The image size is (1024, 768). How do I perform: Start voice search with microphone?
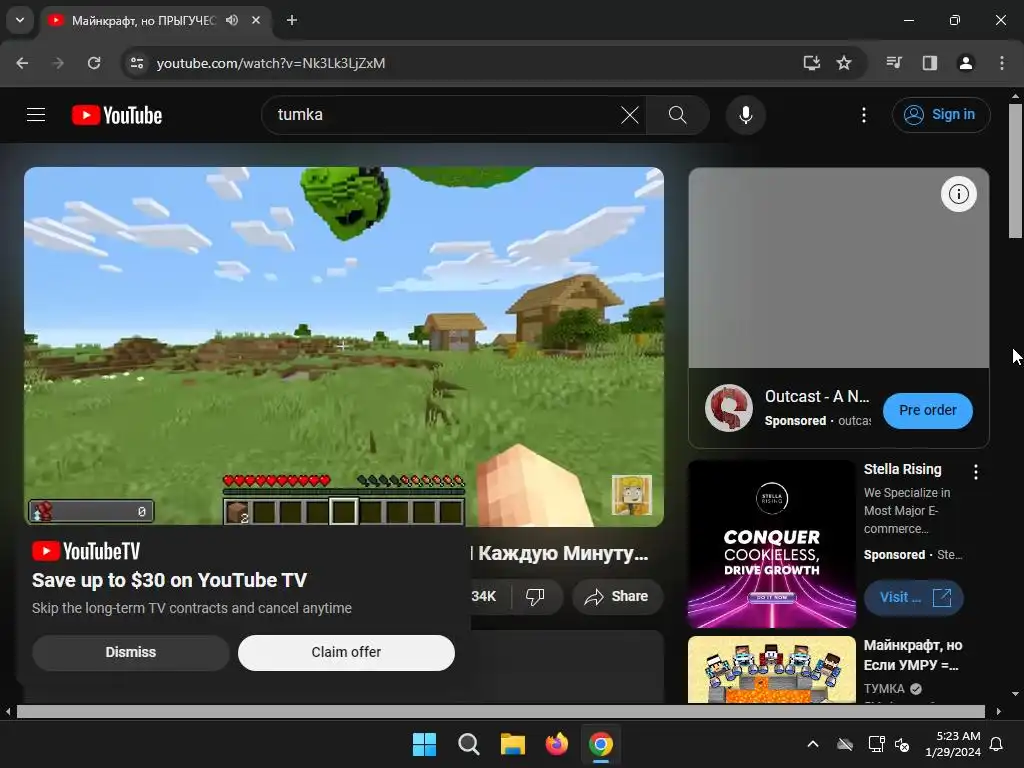745,115
